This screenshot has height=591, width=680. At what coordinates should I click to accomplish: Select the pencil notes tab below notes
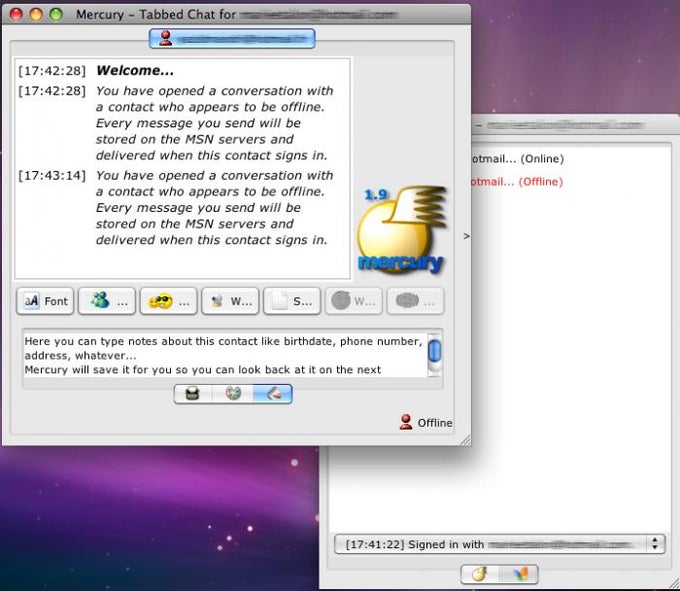[x=272, y=394]
